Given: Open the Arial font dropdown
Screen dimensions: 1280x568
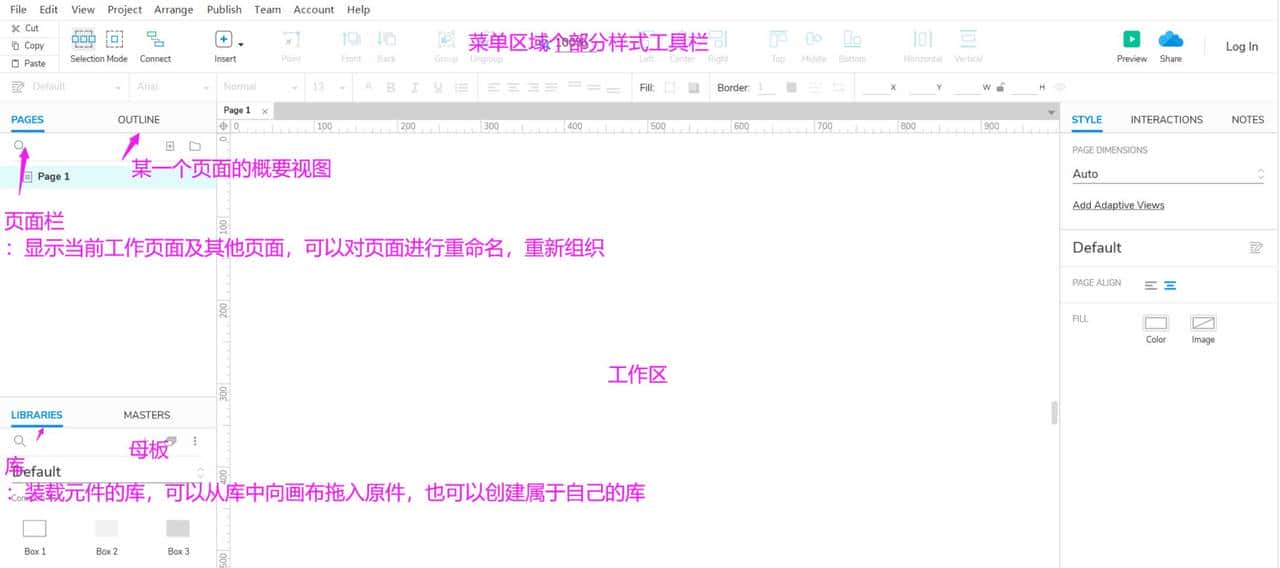Looking at the screenshot, I should pyautogui.click(x=171, y=87).
